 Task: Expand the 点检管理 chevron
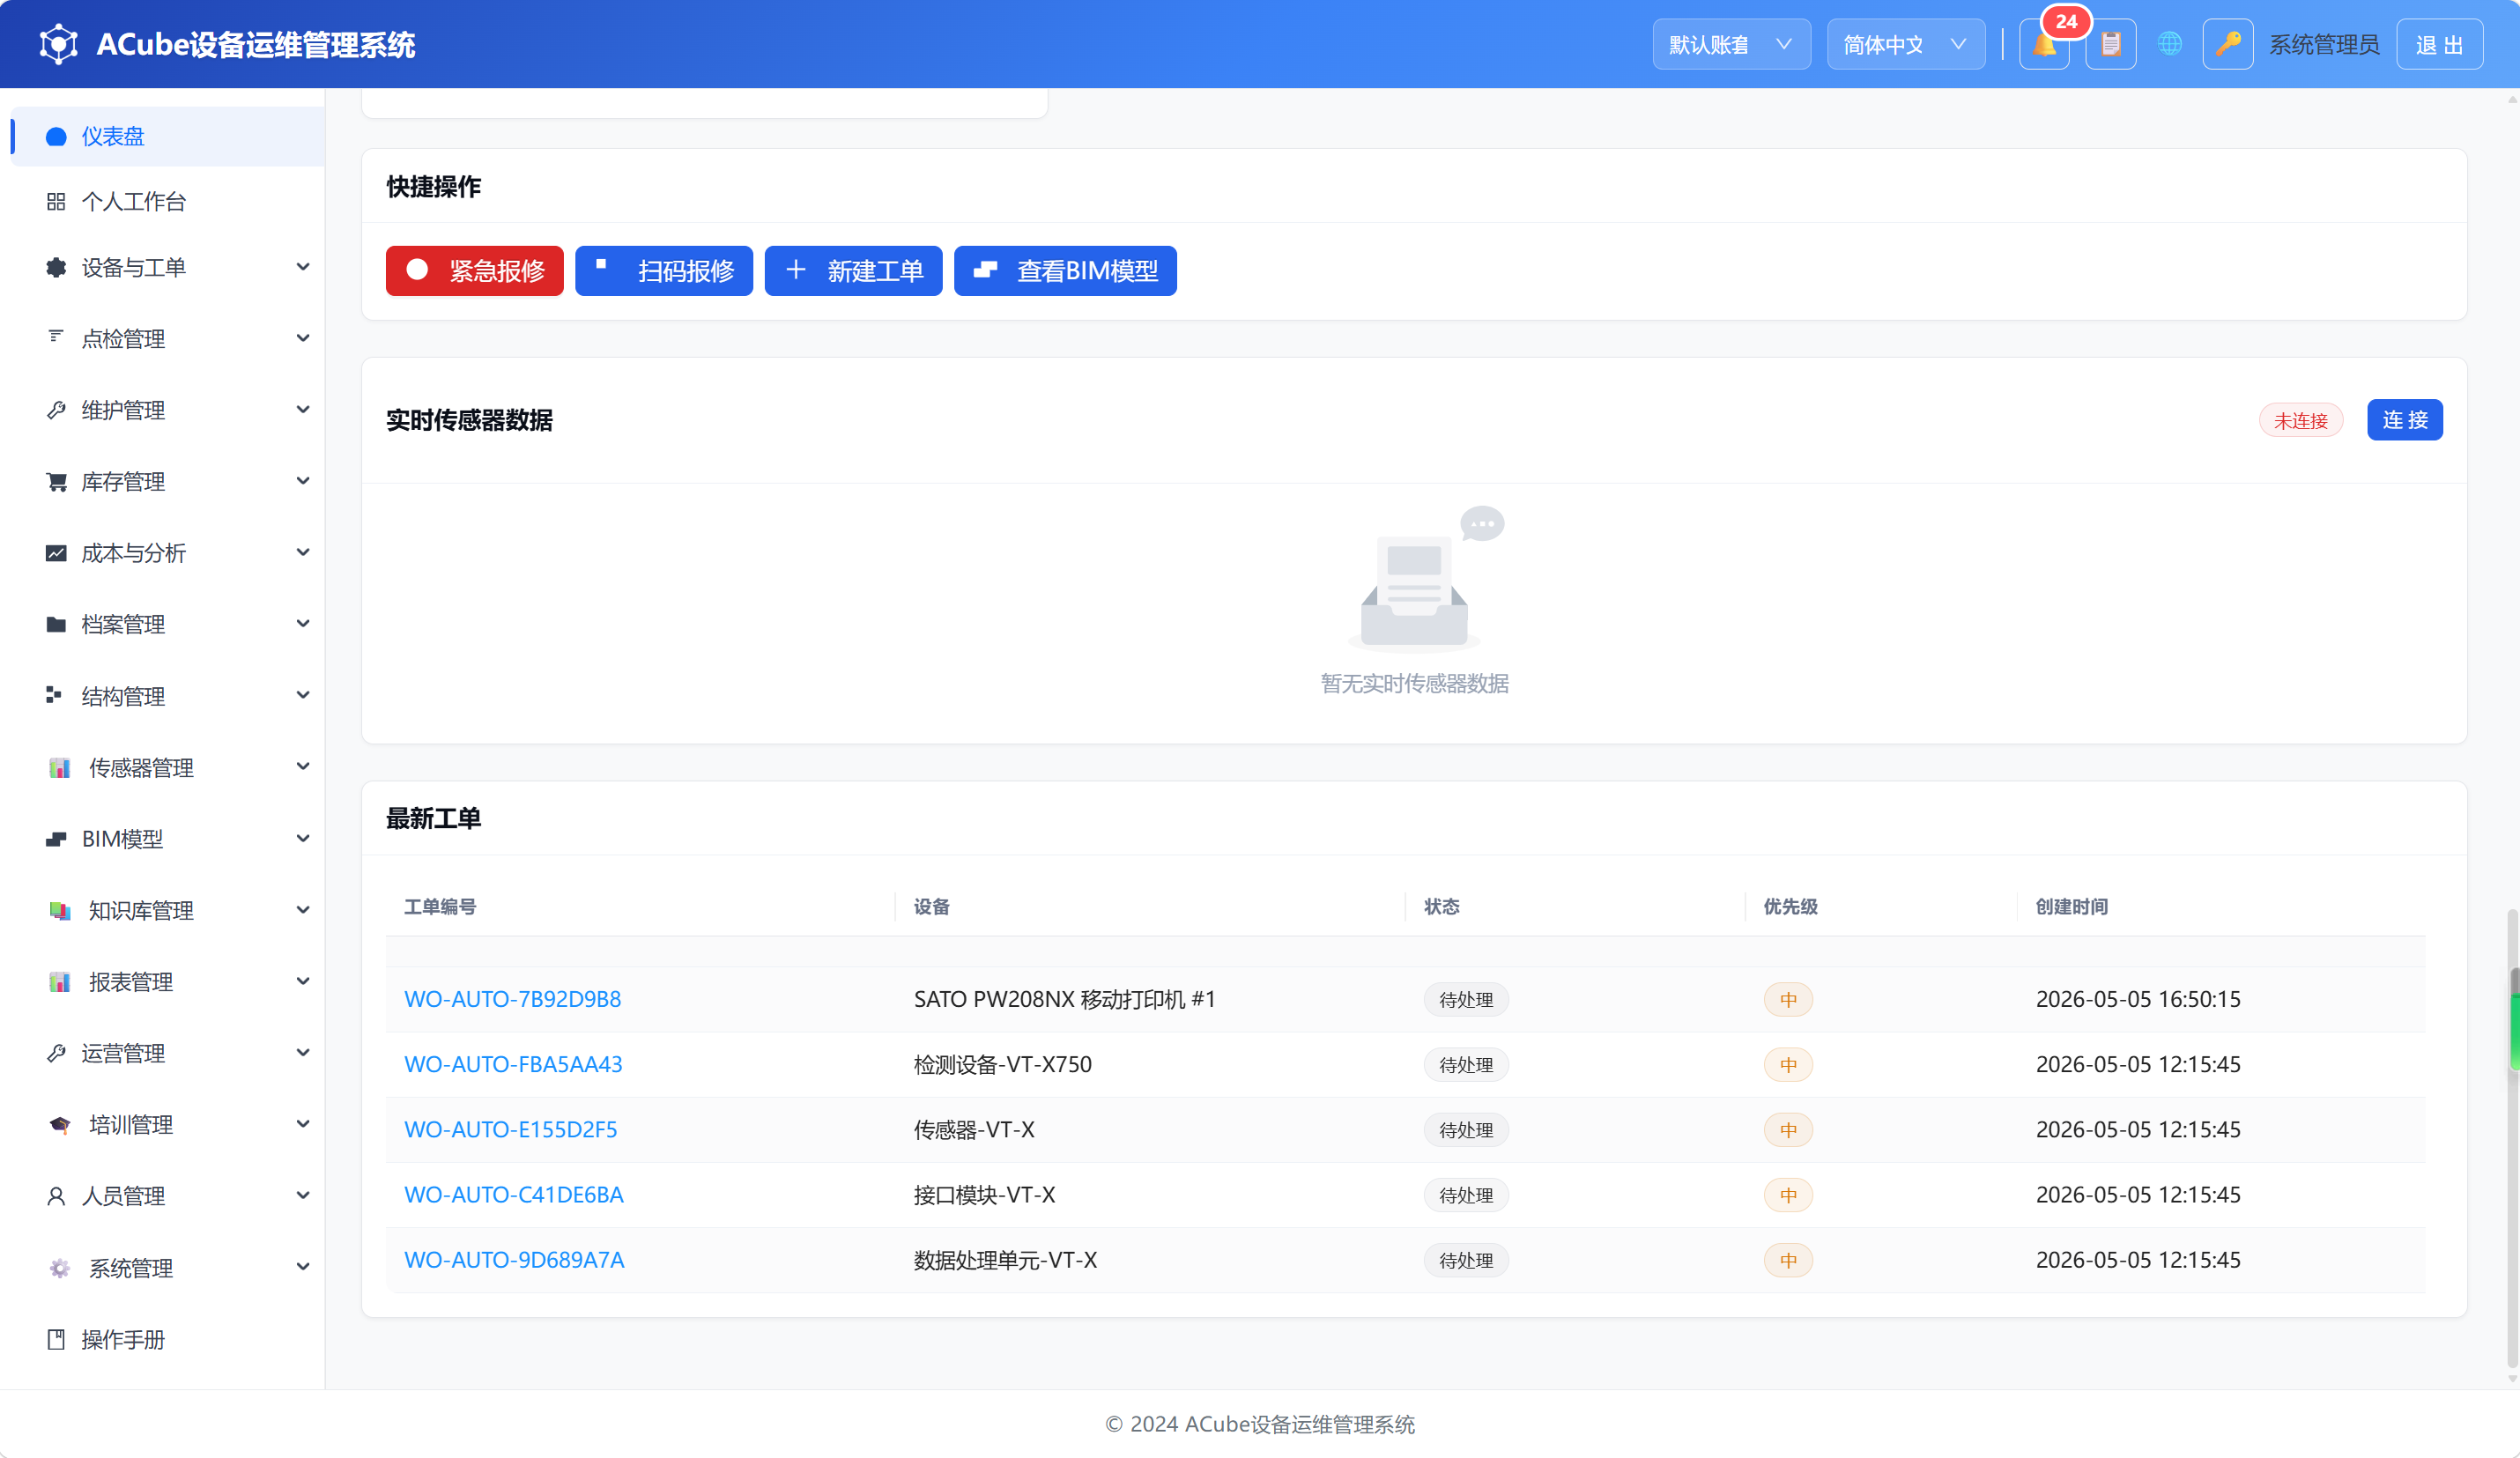point(303,338)
